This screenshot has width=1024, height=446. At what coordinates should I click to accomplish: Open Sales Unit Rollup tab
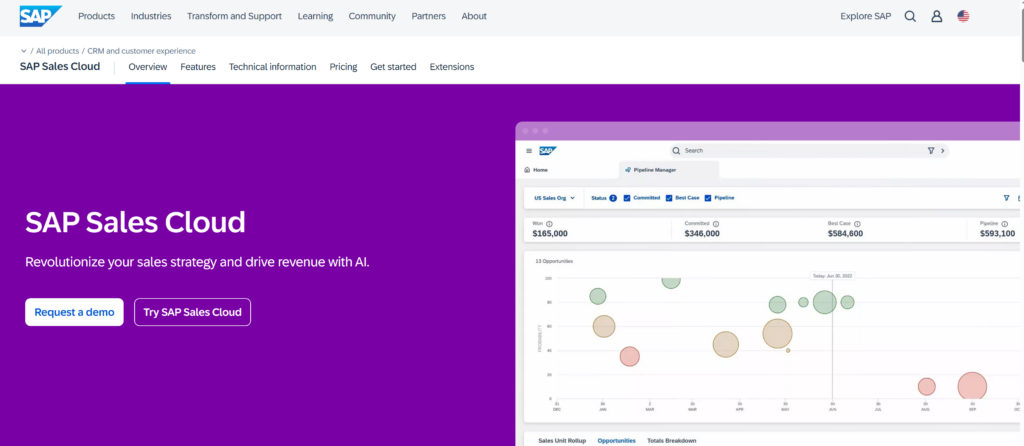[x=562, y=441]
